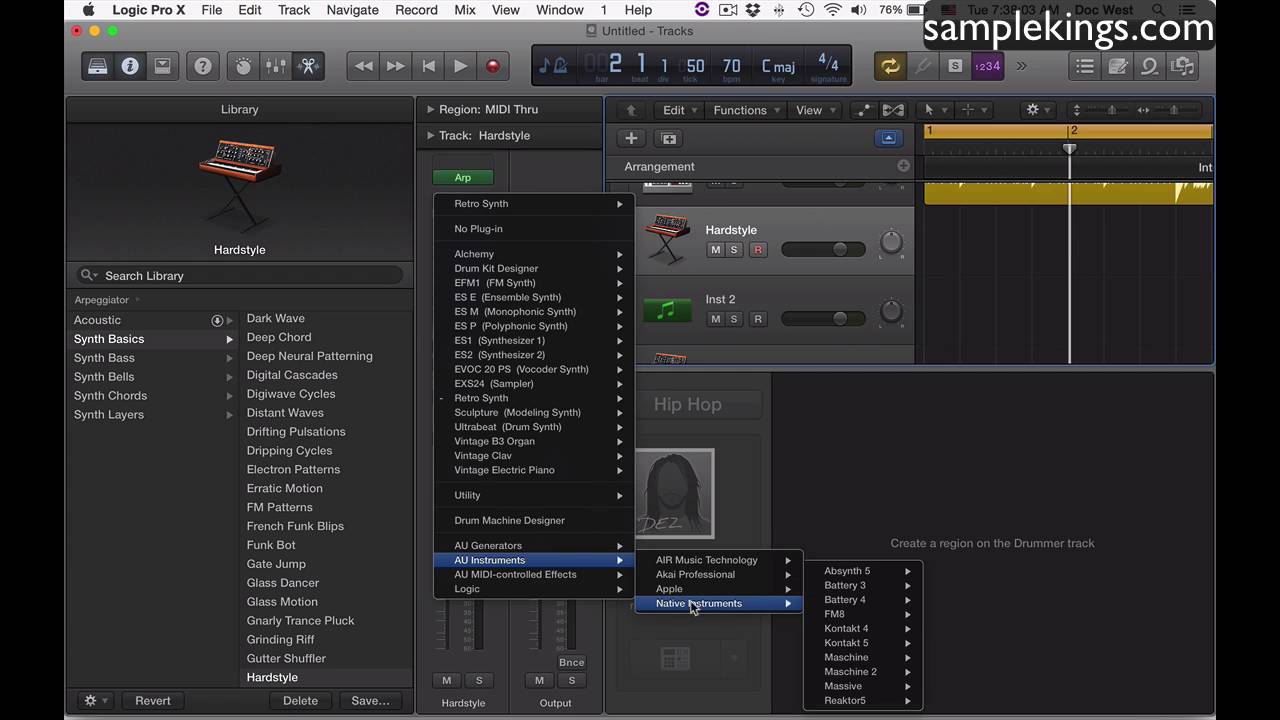This screenshot has height=720, width=1280.
Task: Click the Search Library field
Action: (240, 275)
